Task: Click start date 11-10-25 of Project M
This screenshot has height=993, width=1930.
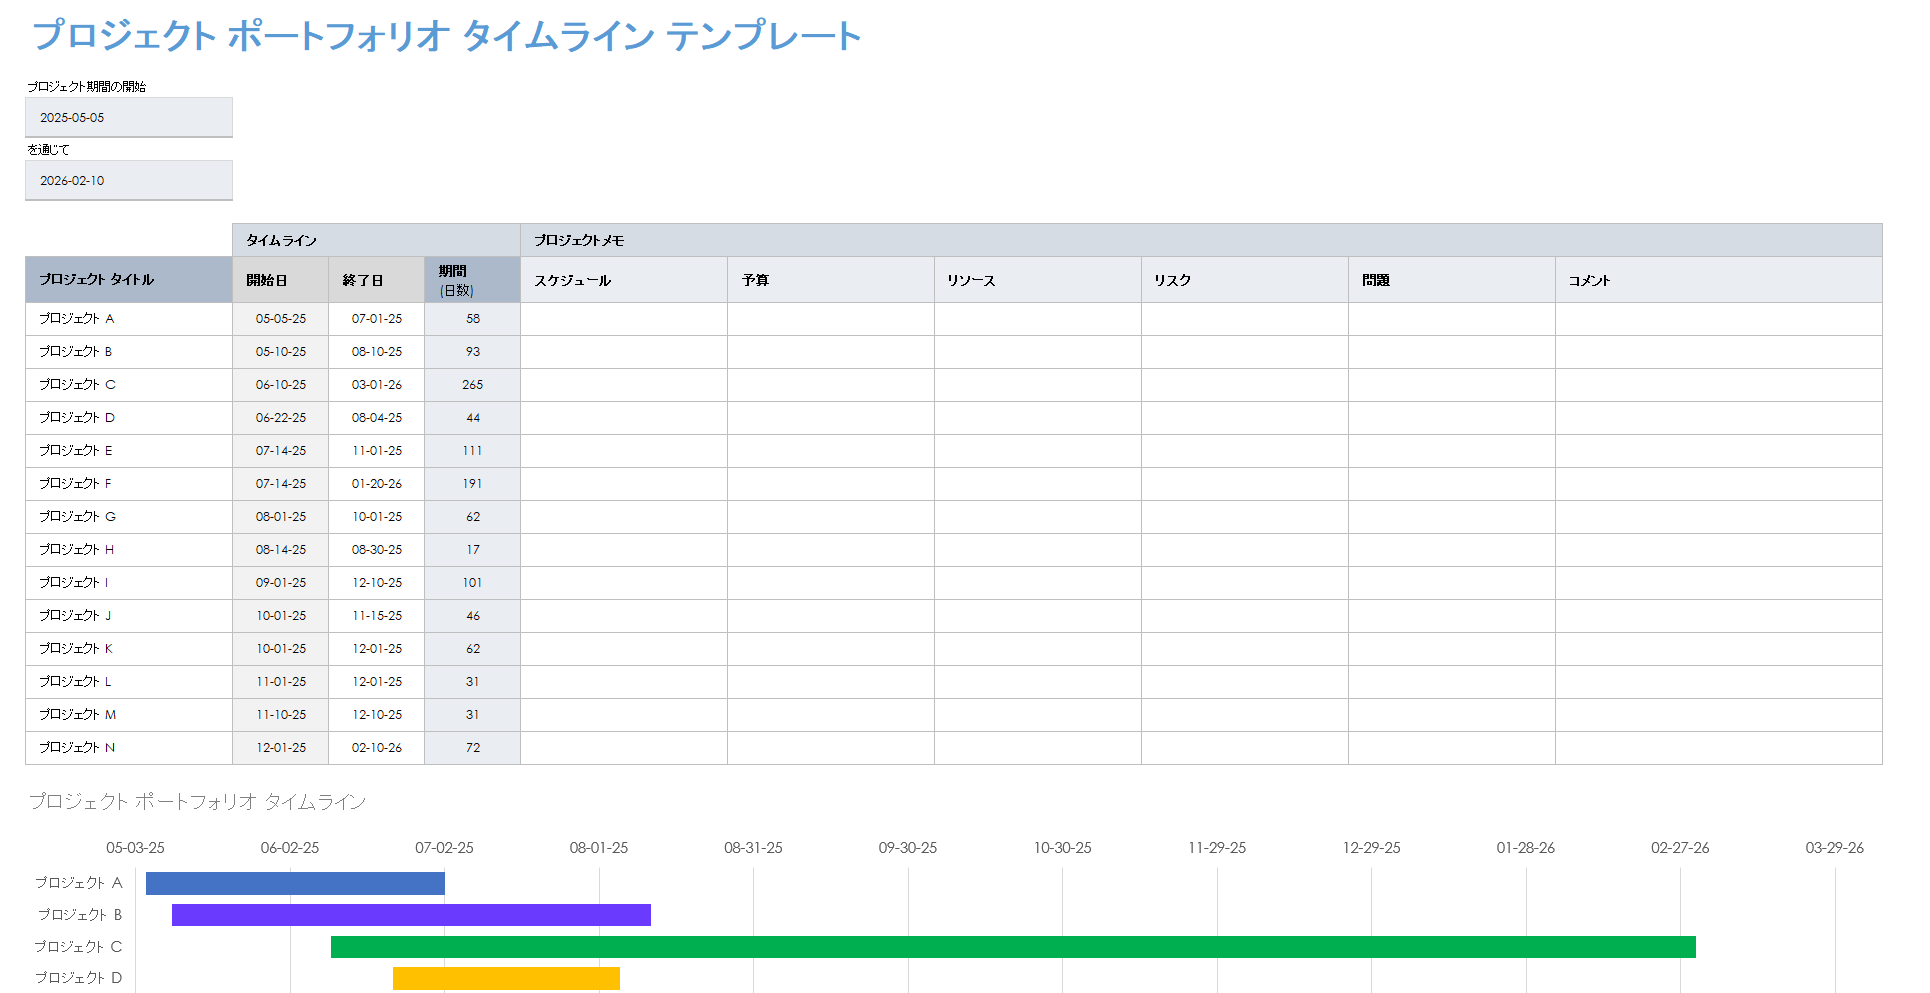Action: click(280, 715)
